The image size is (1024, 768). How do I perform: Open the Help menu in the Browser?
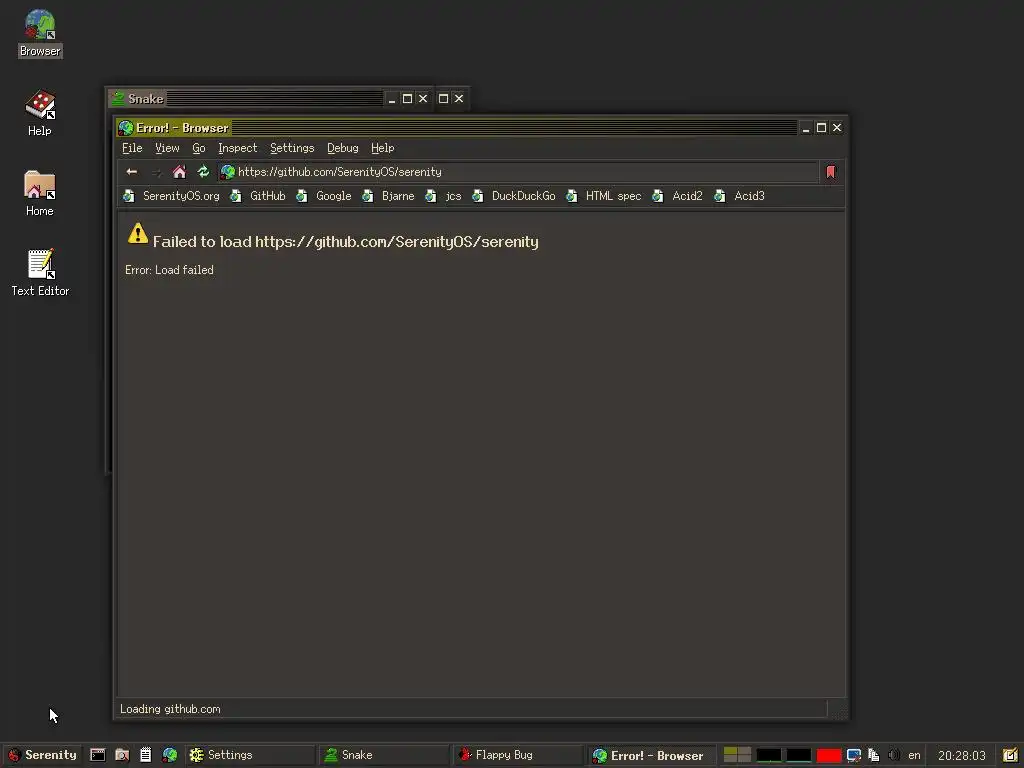coord(383,148)
